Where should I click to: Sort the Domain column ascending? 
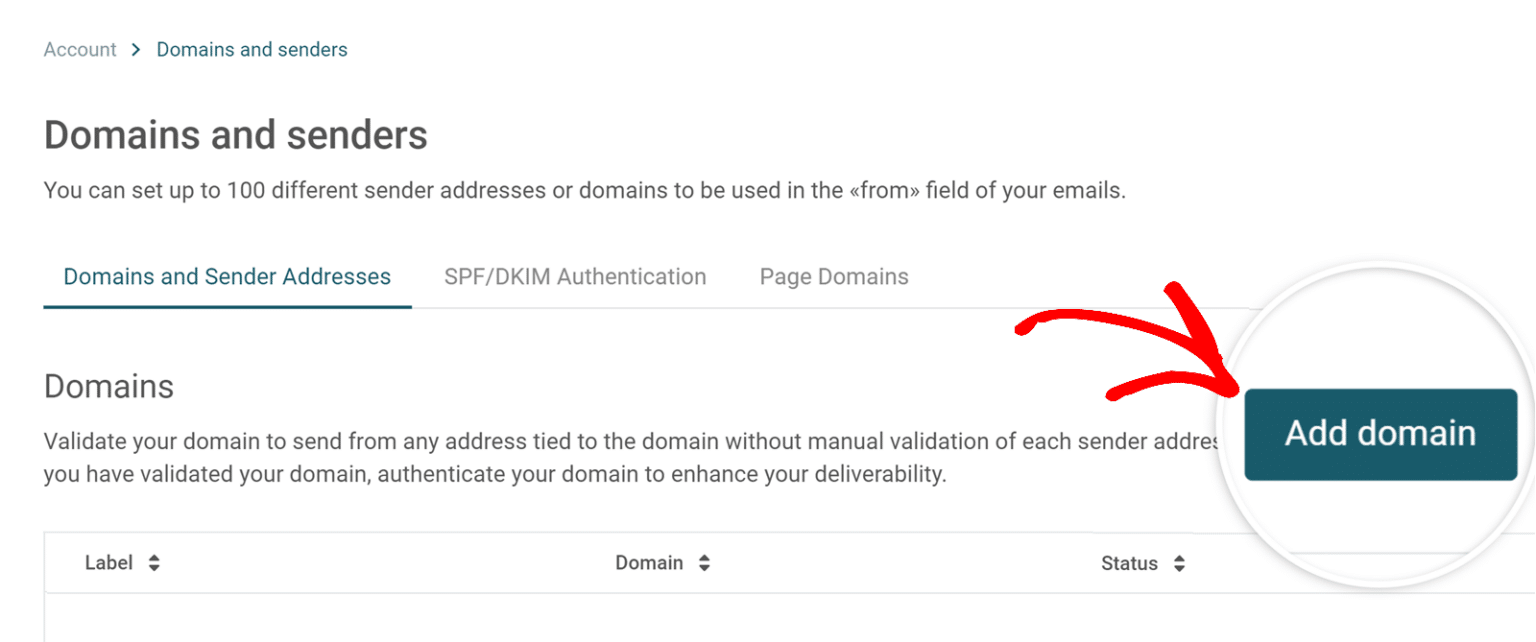pos(703,558)
